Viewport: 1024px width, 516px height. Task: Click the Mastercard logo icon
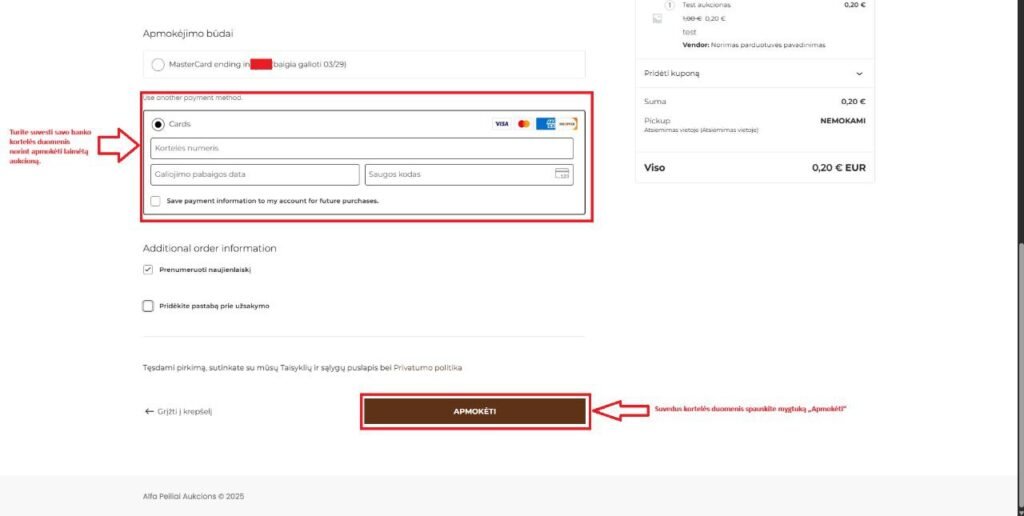click(524, 124)
